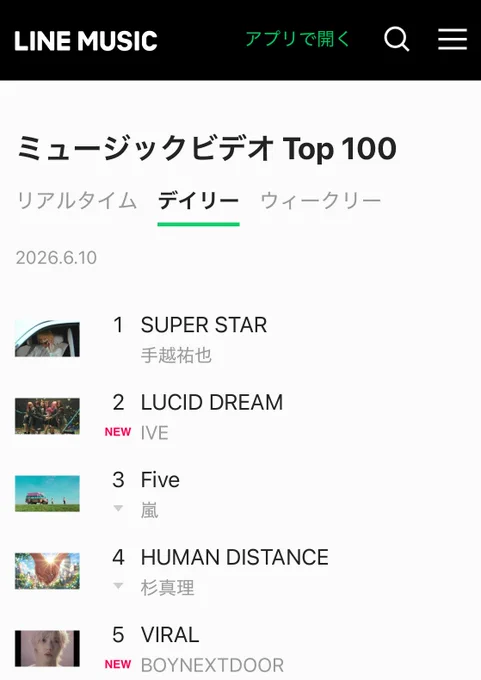Viewport: 481px width, 680px height.
Task: Switch to the リアルタイム tab
Action: tap(77, 201)
